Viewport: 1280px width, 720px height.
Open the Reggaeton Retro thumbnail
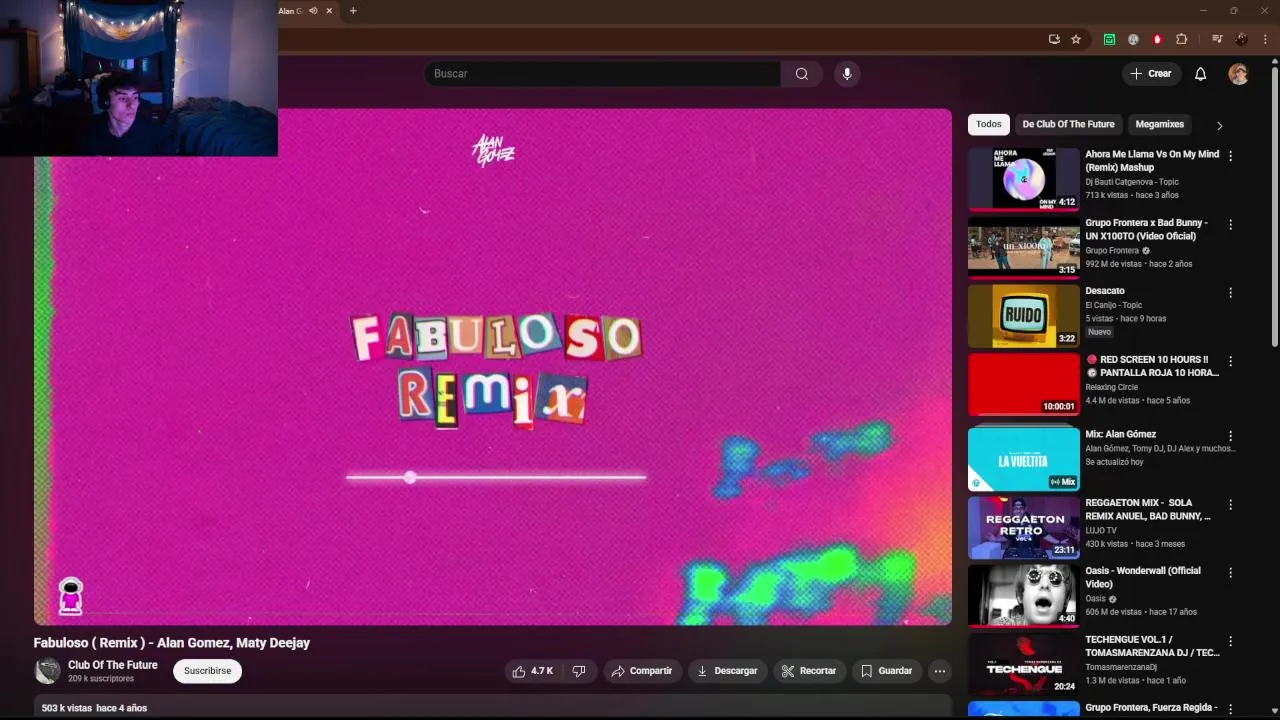coord(1024,527)
